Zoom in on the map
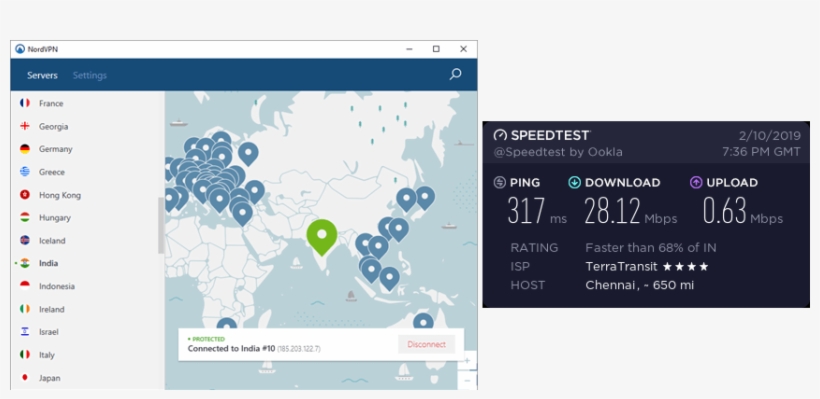The height and width of the screenshot is (399, 820). (467, 360)
